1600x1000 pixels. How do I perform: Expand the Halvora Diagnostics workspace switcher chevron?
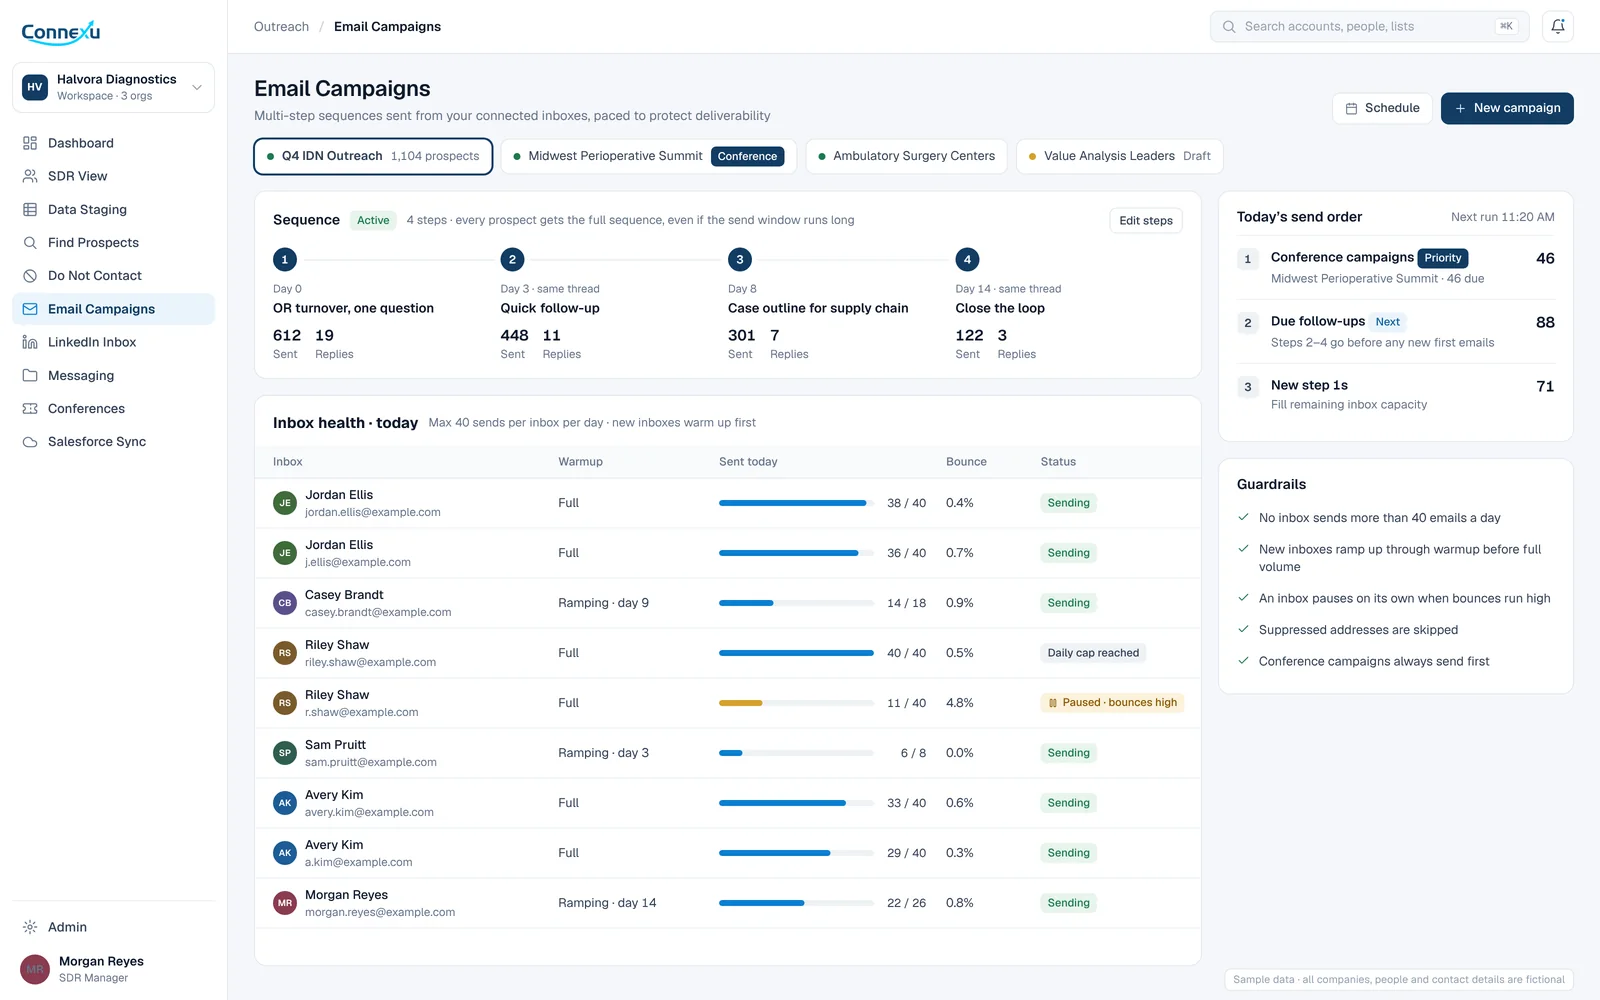(197, 87)
